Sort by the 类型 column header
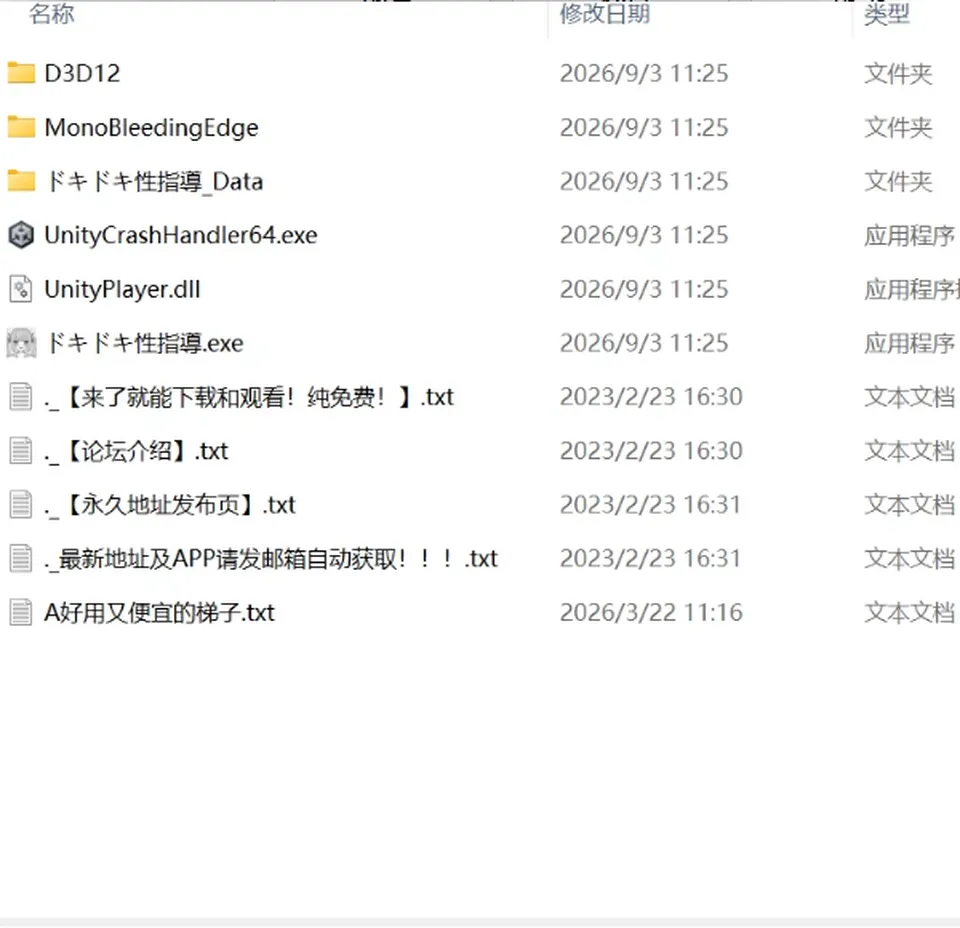This screenshot has height=928, width=960. pos(887,13)
